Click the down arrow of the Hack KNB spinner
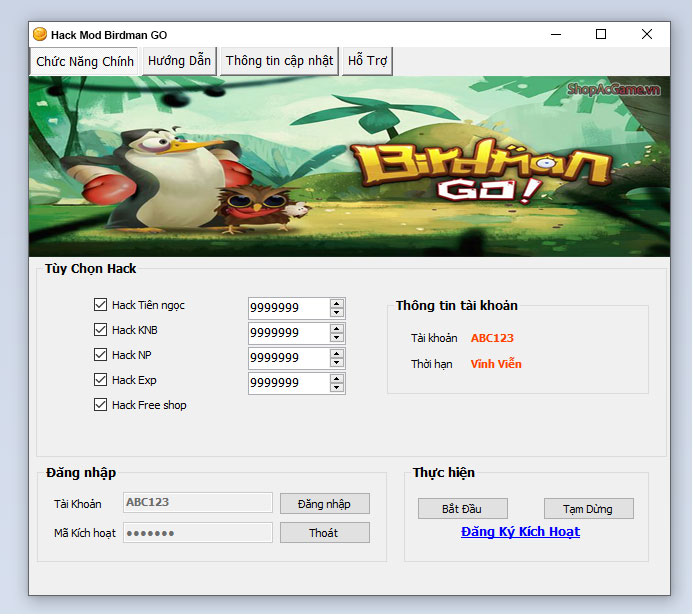Viewport: 693px width, 616px height. (x=336, y=338)
